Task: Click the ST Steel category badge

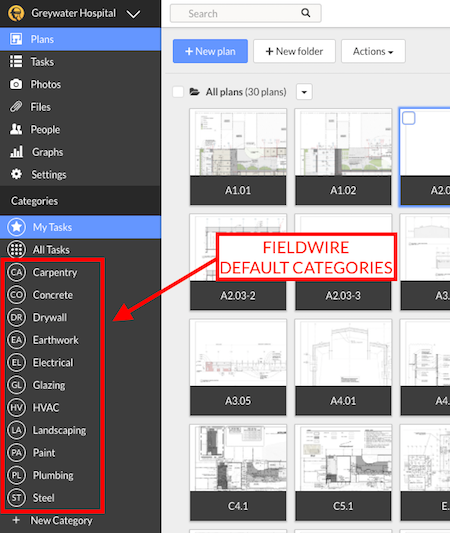Action: pyautogui.click(x=16, y=498)
